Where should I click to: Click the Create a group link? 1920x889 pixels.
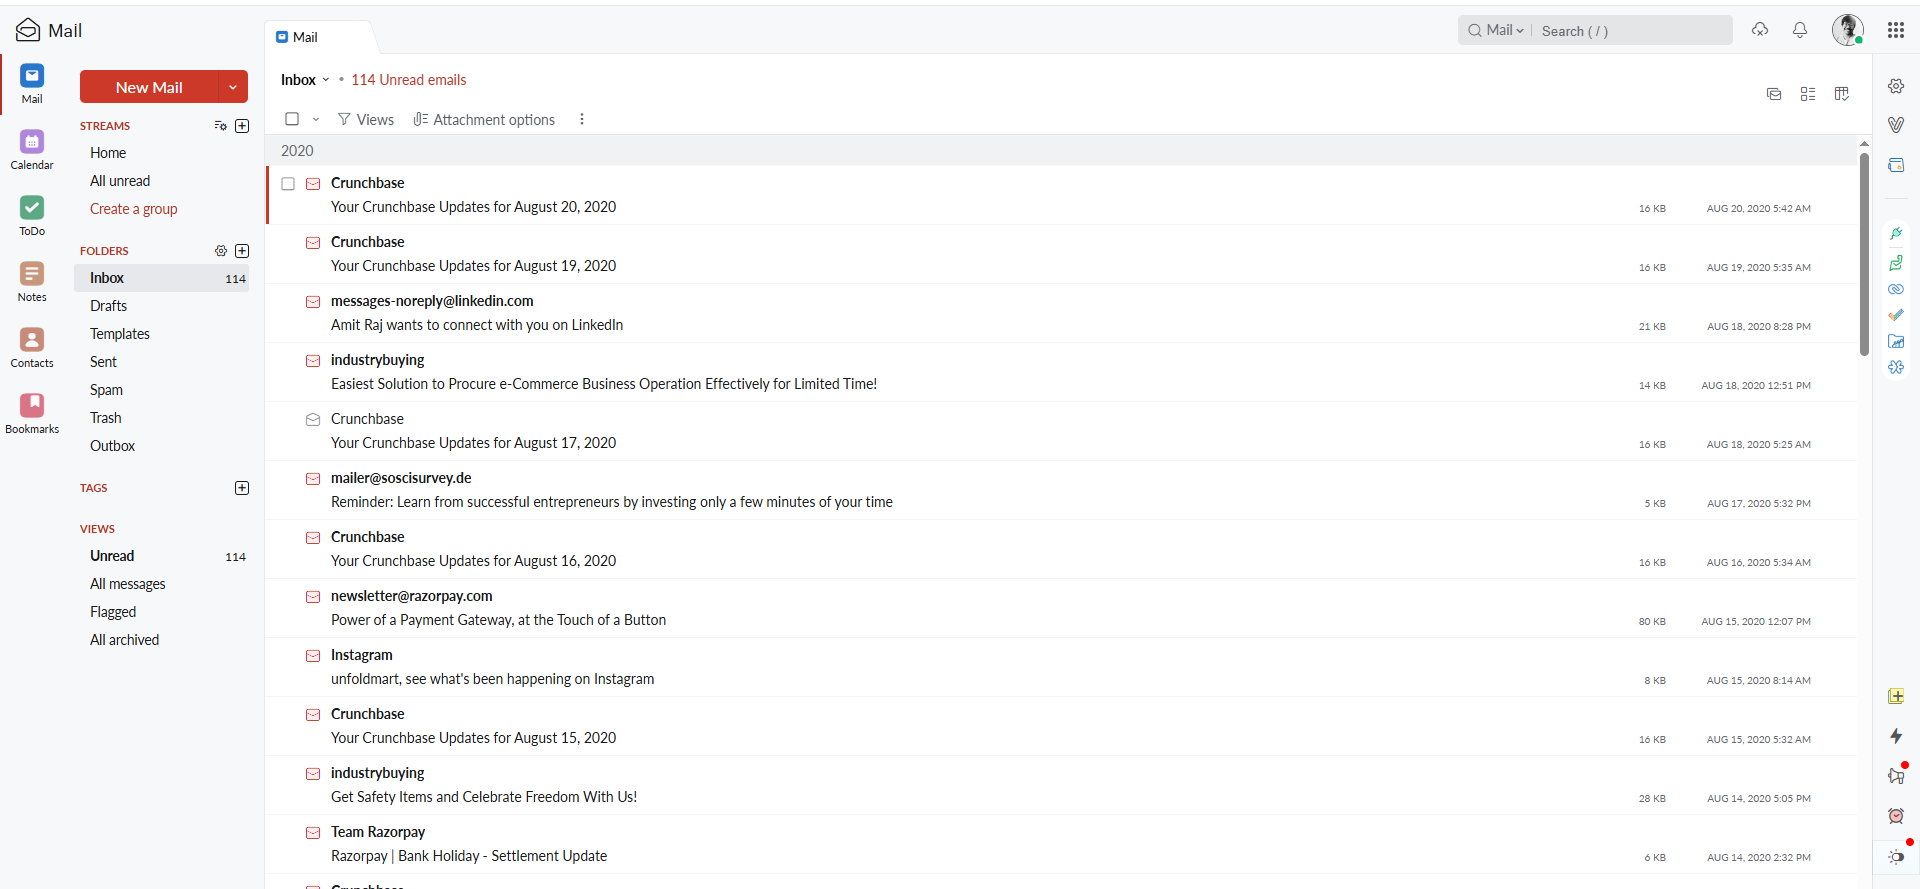click(x=134, y=209)
